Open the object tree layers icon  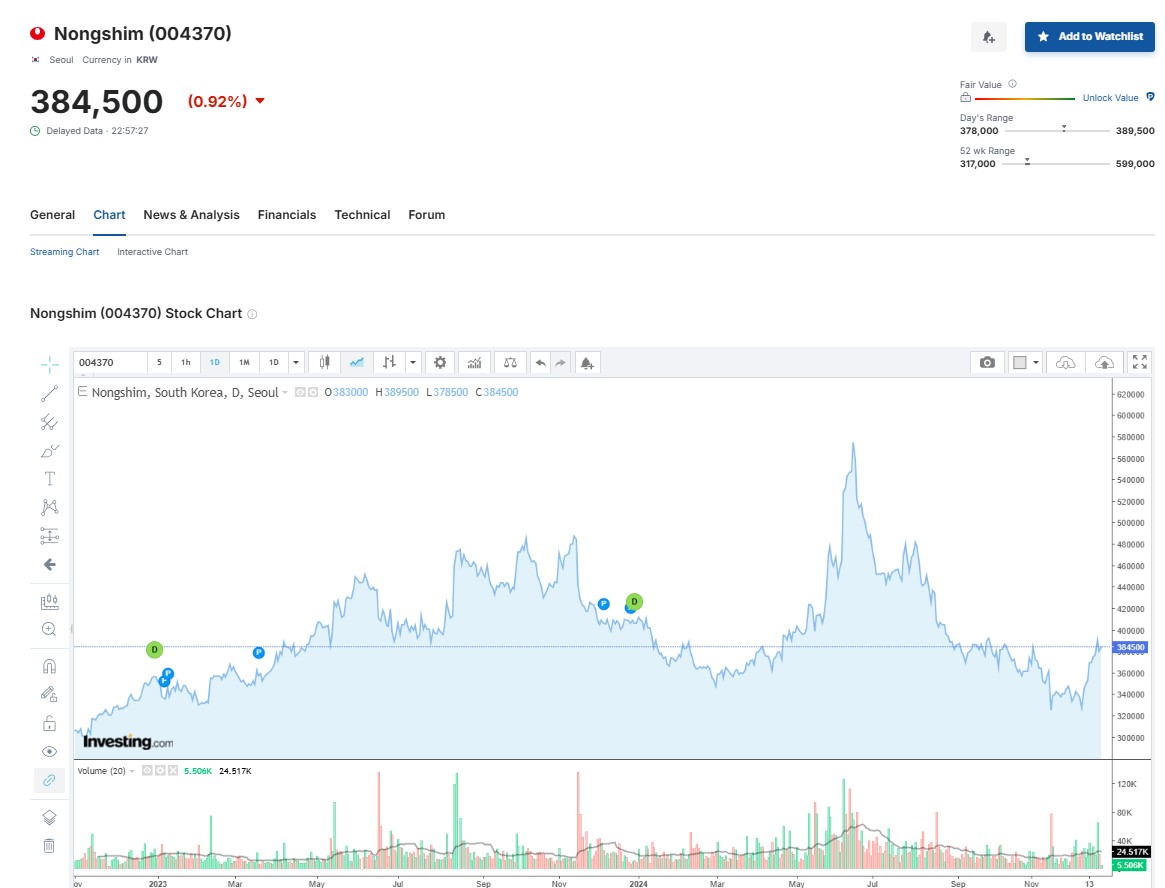[49, 817]
